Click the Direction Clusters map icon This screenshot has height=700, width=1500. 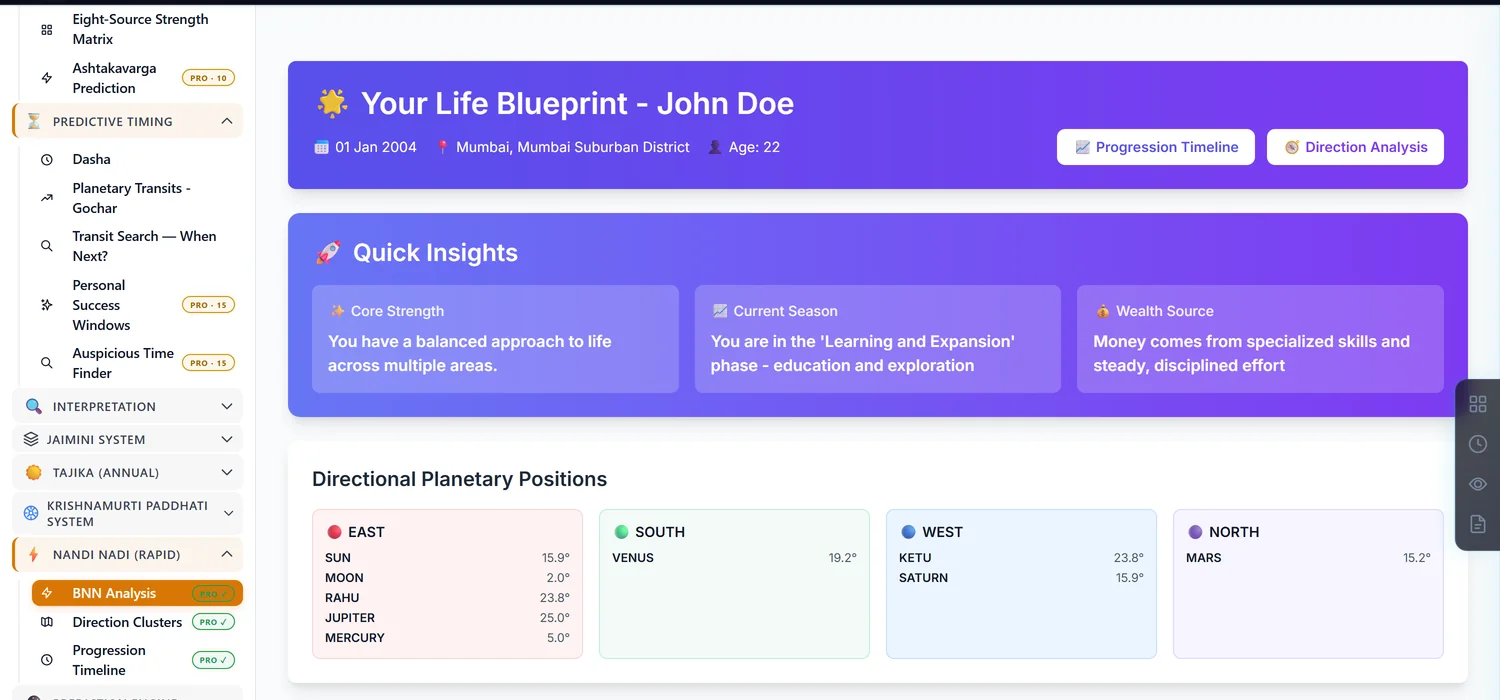pos(46,622)
